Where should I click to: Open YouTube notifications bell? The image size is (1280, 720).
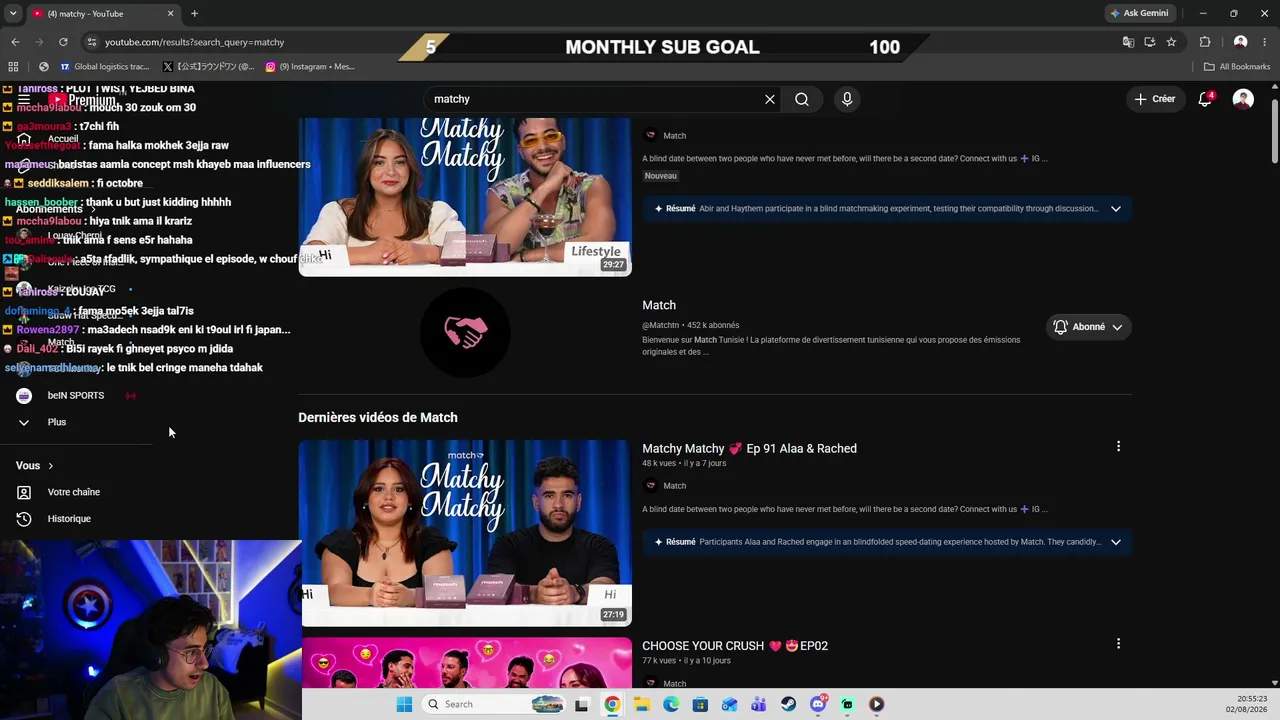coord(1205,99)
